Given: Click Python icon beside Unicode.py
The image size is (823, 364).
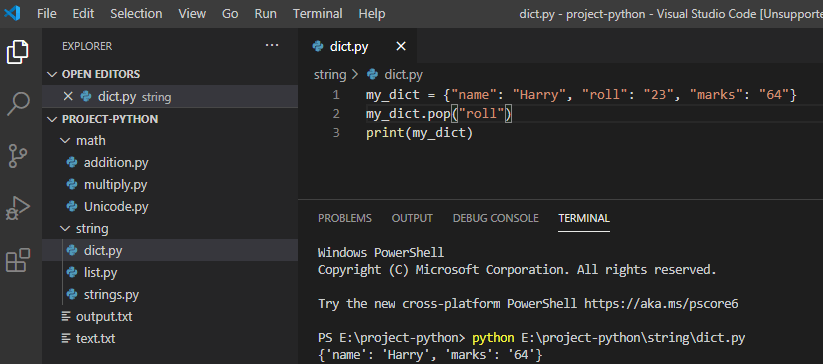Looking at the screenshot, I should pyautogui.click(x=71, y=207).
